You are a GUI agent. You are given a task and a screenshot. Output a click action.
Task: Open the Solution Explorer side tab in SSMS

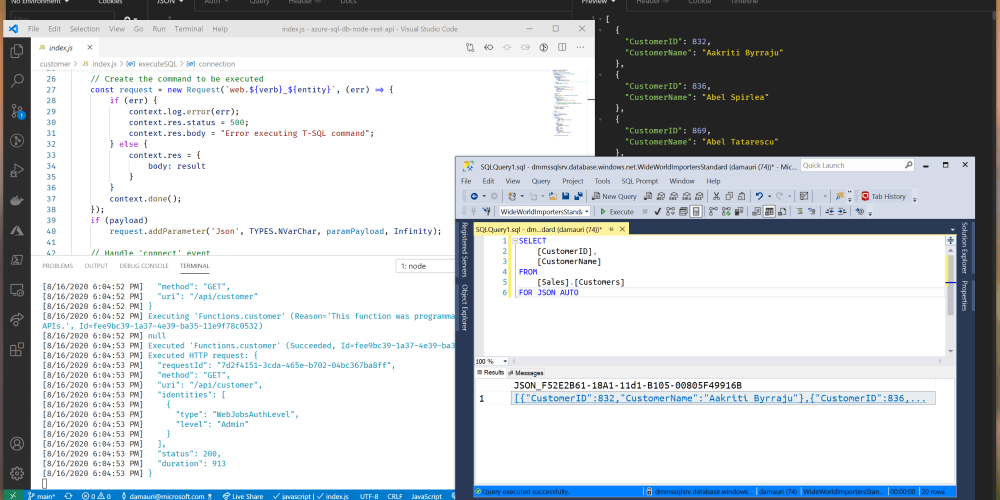[964, 248]
